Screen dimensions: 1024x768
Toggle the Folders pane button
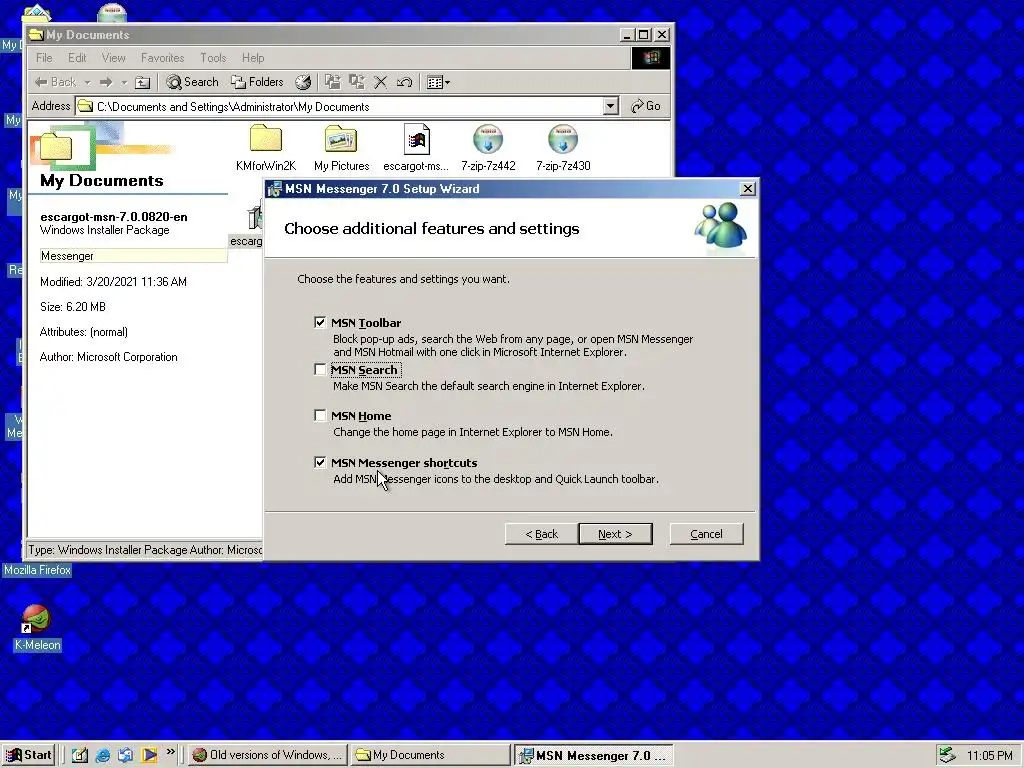tap(257, 82)
